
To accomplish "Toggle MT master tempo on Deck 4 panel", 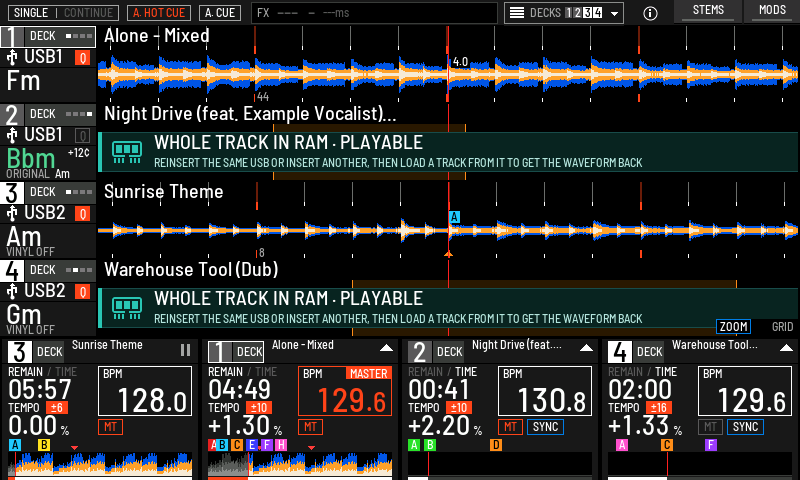I will [710, 427].
